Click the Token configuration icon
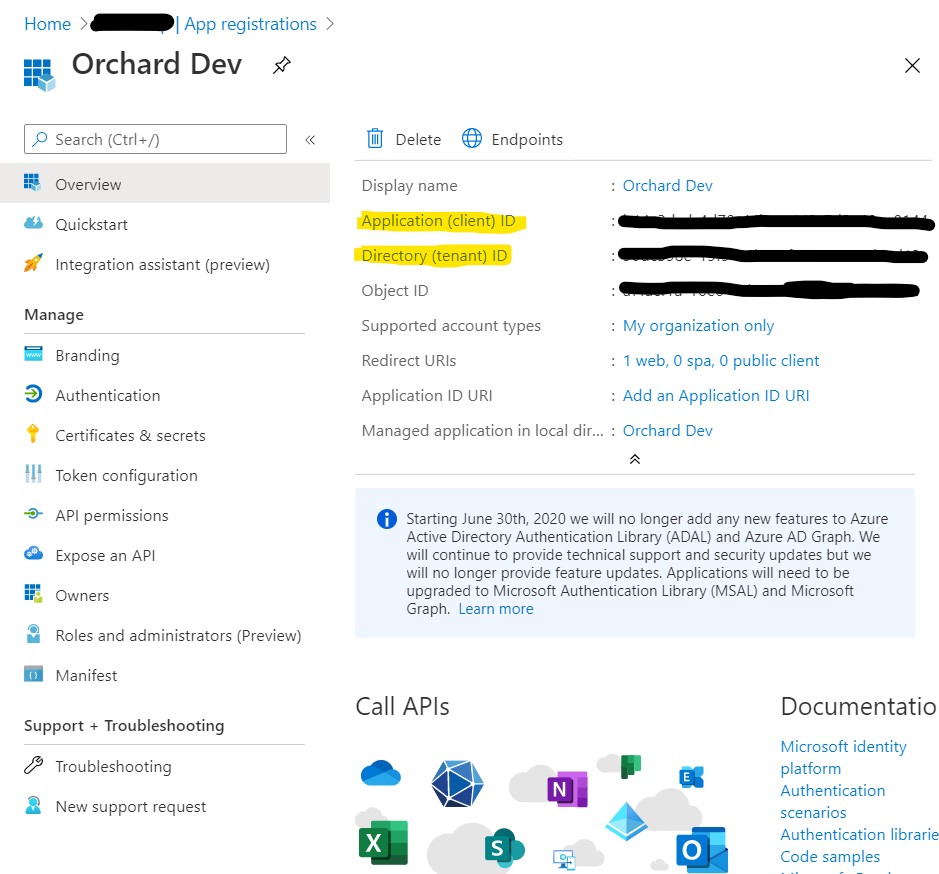The image size is (939, 874). [x=34, y=474]
